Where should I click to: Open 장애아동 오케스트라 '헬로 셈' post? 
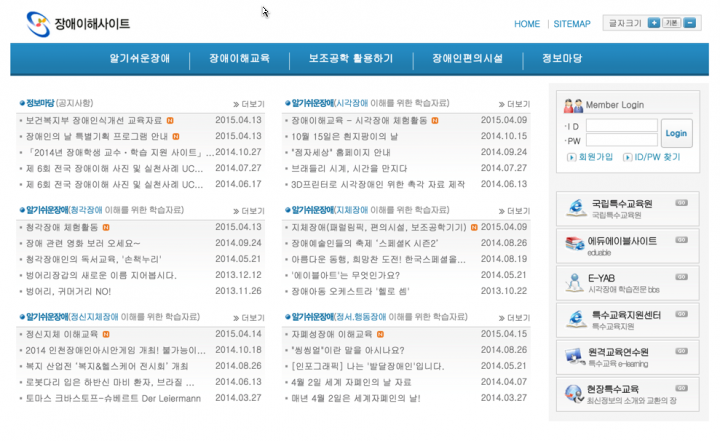click(350, 292)
